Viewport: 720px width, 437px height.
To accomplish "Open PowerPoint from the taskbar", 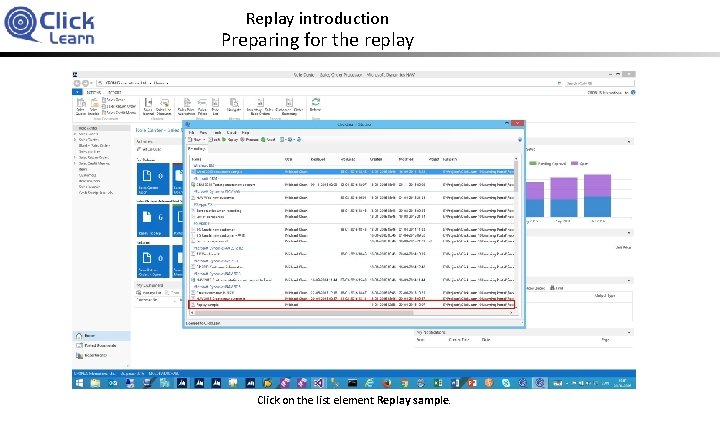I will (x=472, y=382).
